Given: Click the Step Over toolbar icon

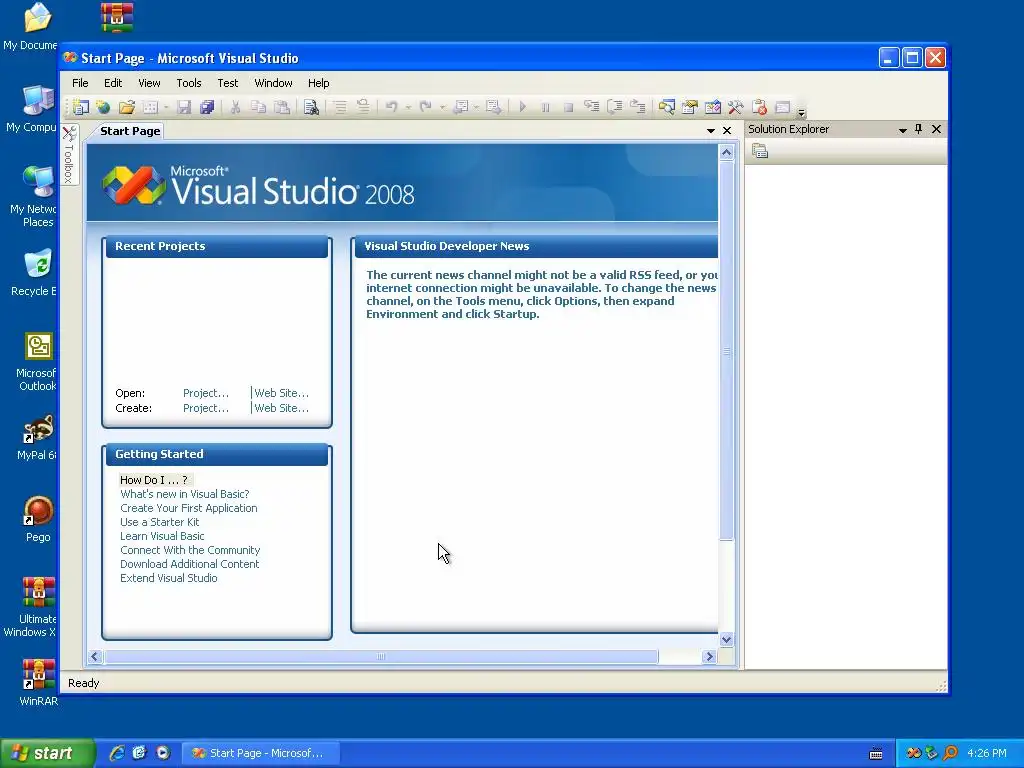Looking at the screenshot, I should pos(615,106).
